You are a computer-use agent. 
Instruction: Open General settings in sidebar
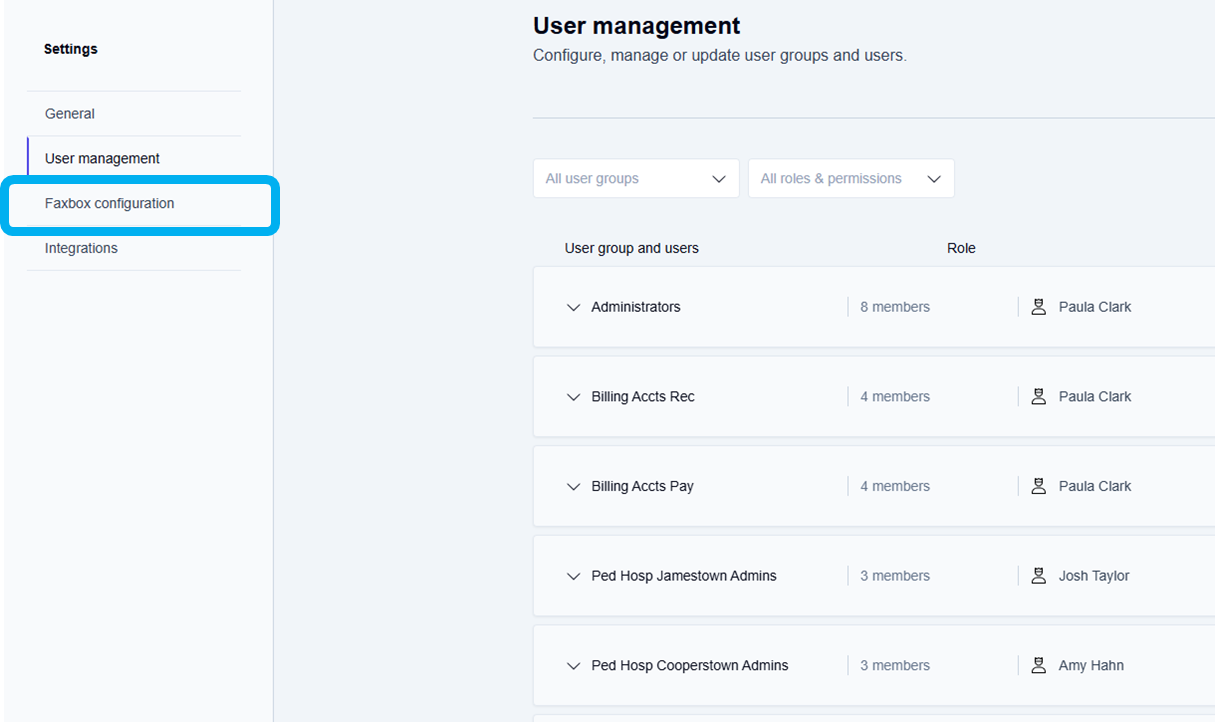[x=70, y=114]
